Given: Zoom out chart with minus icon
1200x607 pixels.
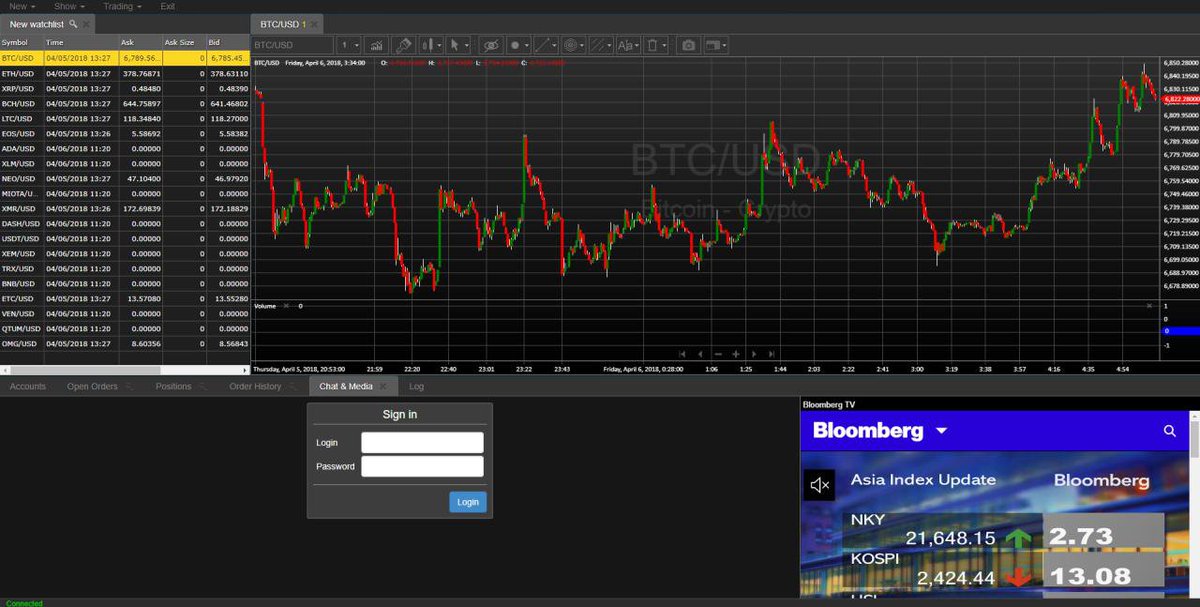Looking at the screenshot, I should tap(718, 353).
